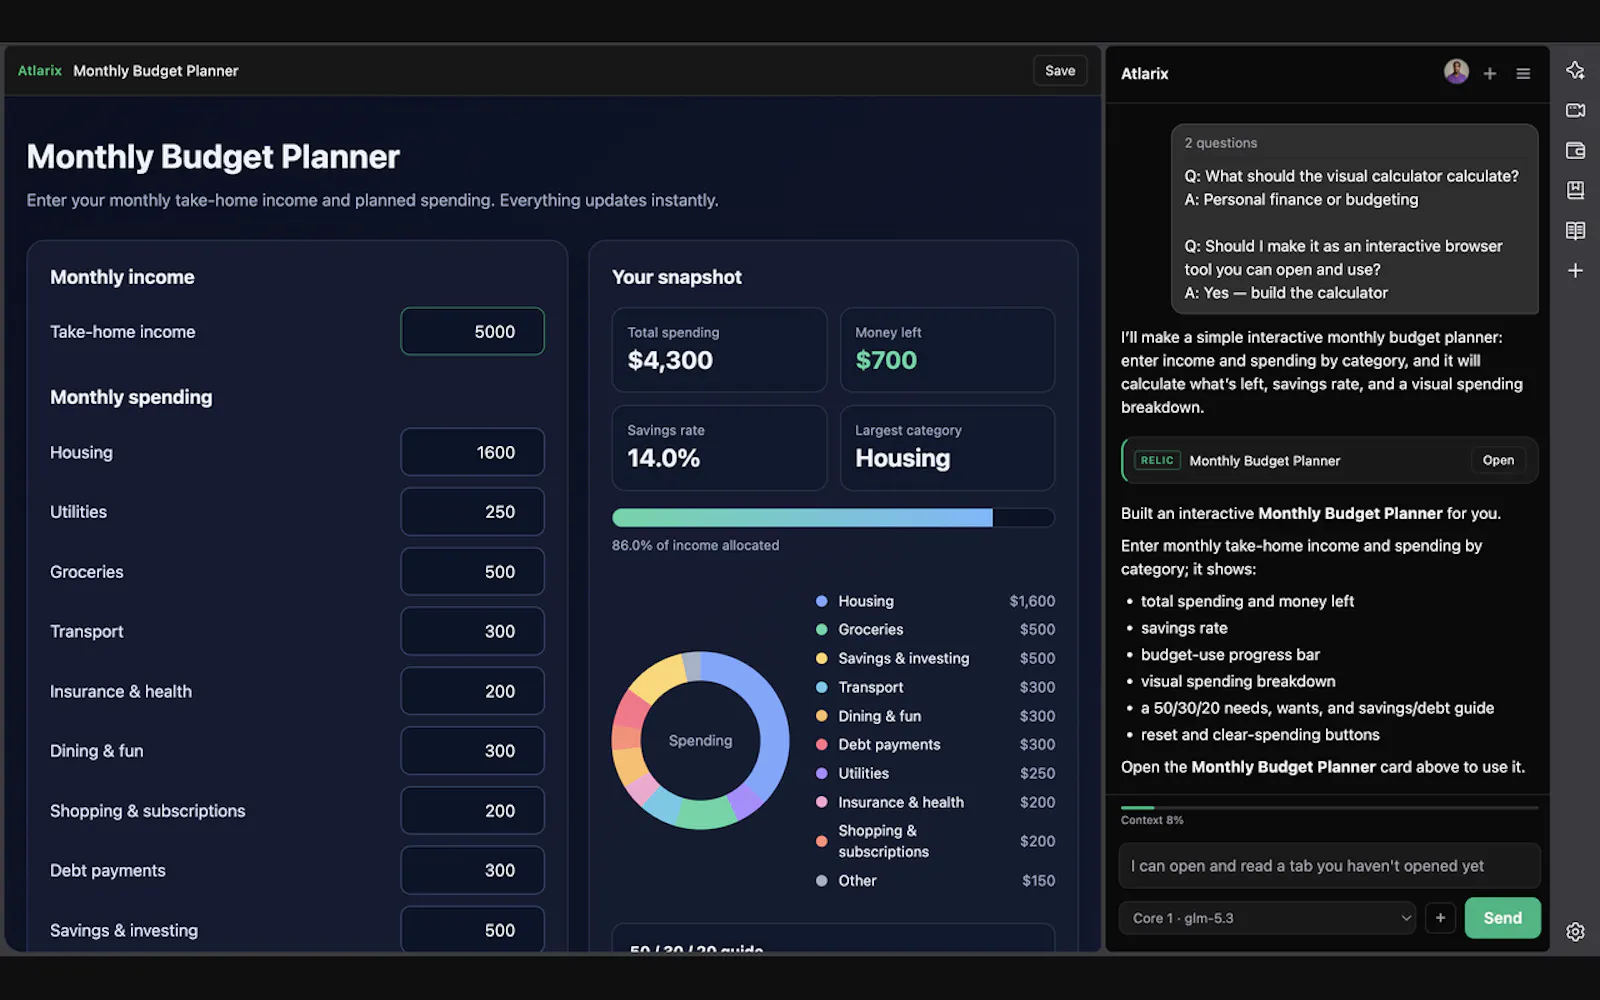Image resolution: width=1600 pixels, height=1000 pixels.
Task: Click the Groceries green legend dot
Action: [821, 630]
